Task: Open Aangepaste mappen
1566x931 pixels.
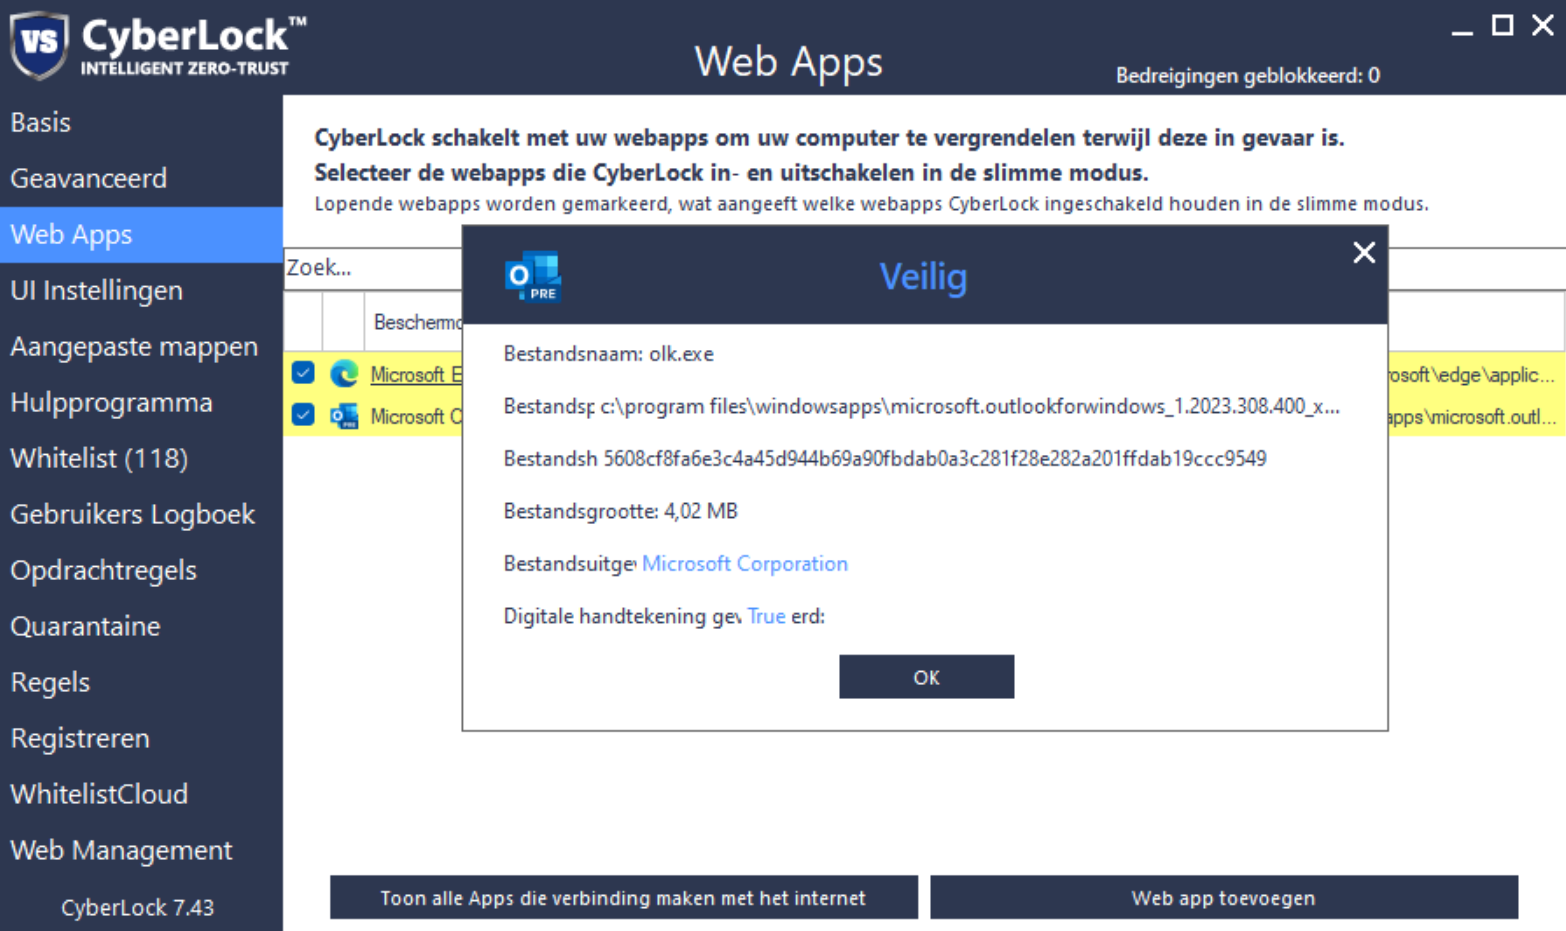Action: pyautogui.click(x=141, y=346)
